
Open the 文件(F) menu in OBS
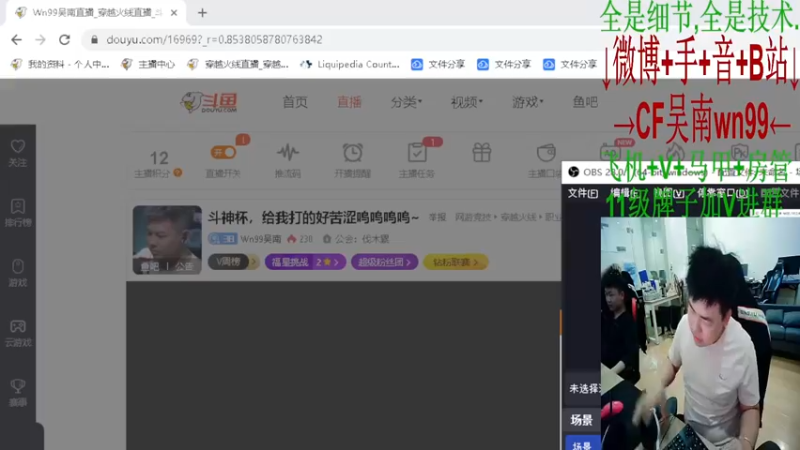click(583, 193)
